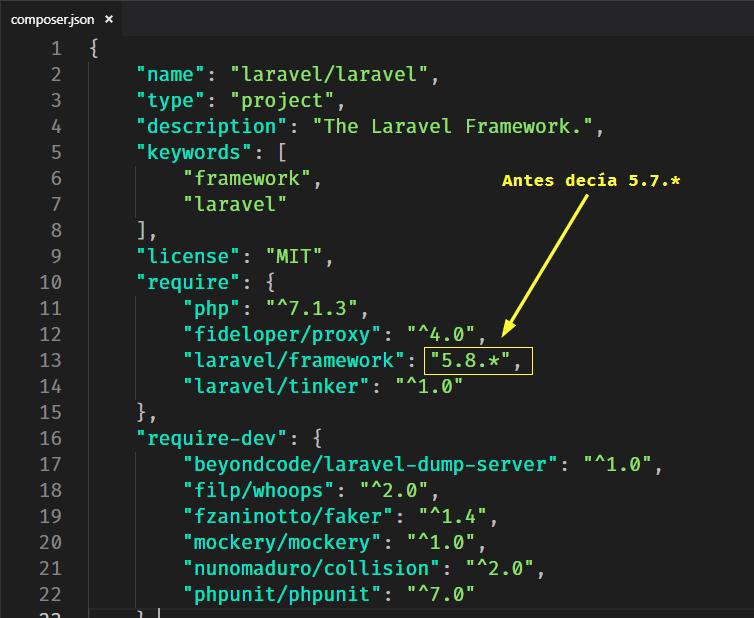
Task: Click the "name" key
Action: point(170,75)
